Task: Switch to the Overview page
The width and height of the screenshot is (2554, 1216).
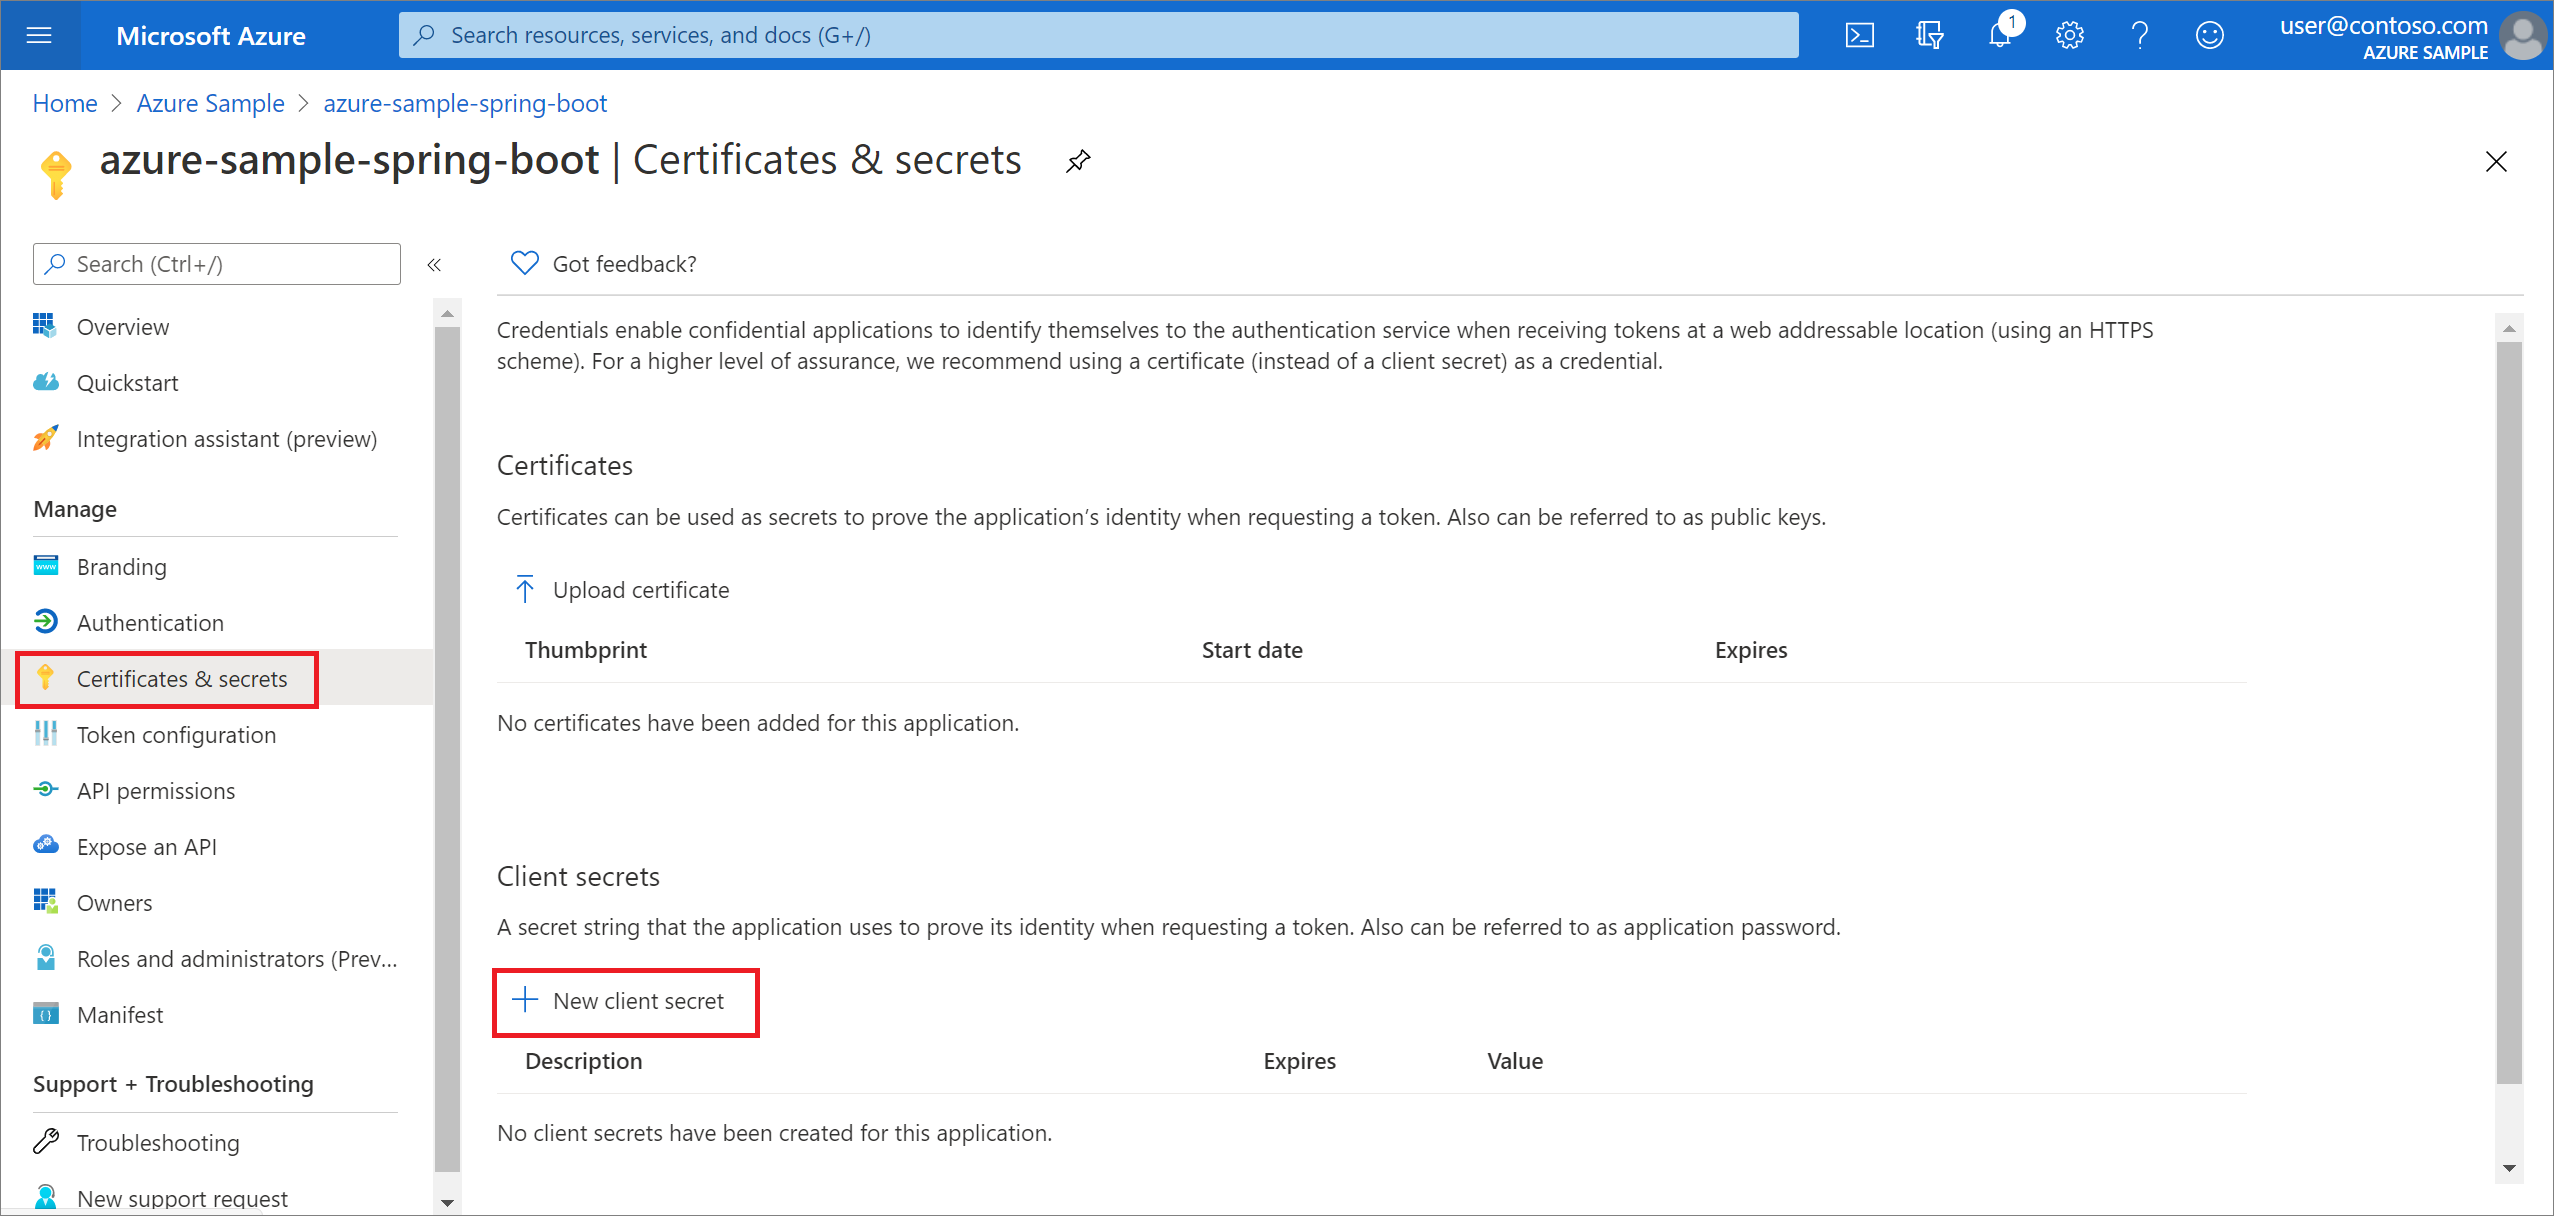Action: tap(122, 326)
